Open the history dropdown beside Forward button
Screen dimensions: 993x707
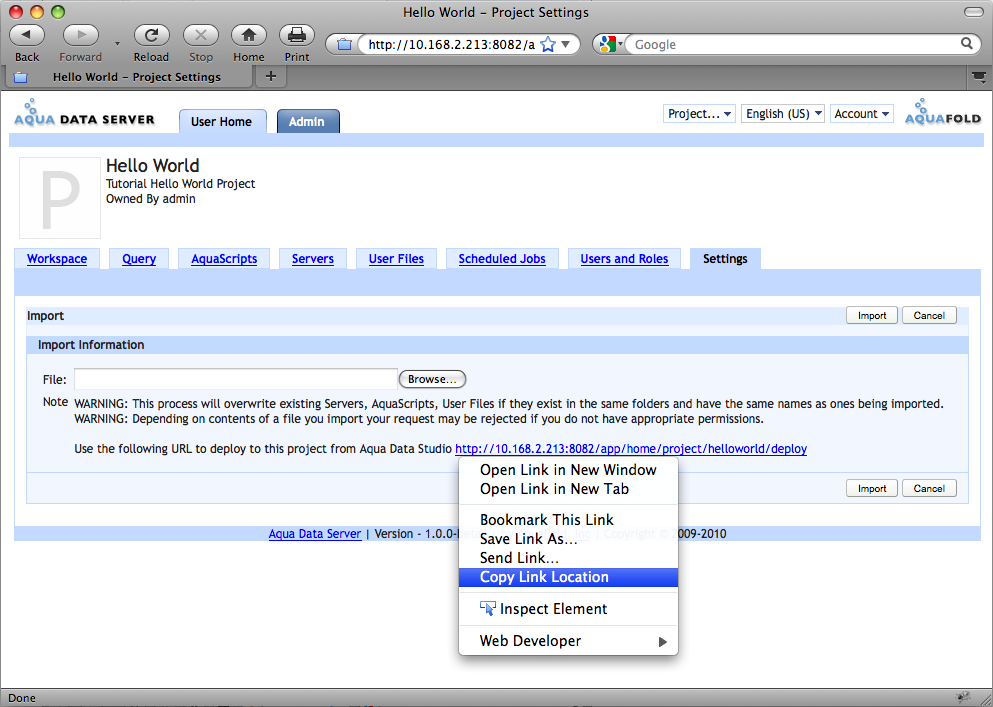[x=117, y=43]
